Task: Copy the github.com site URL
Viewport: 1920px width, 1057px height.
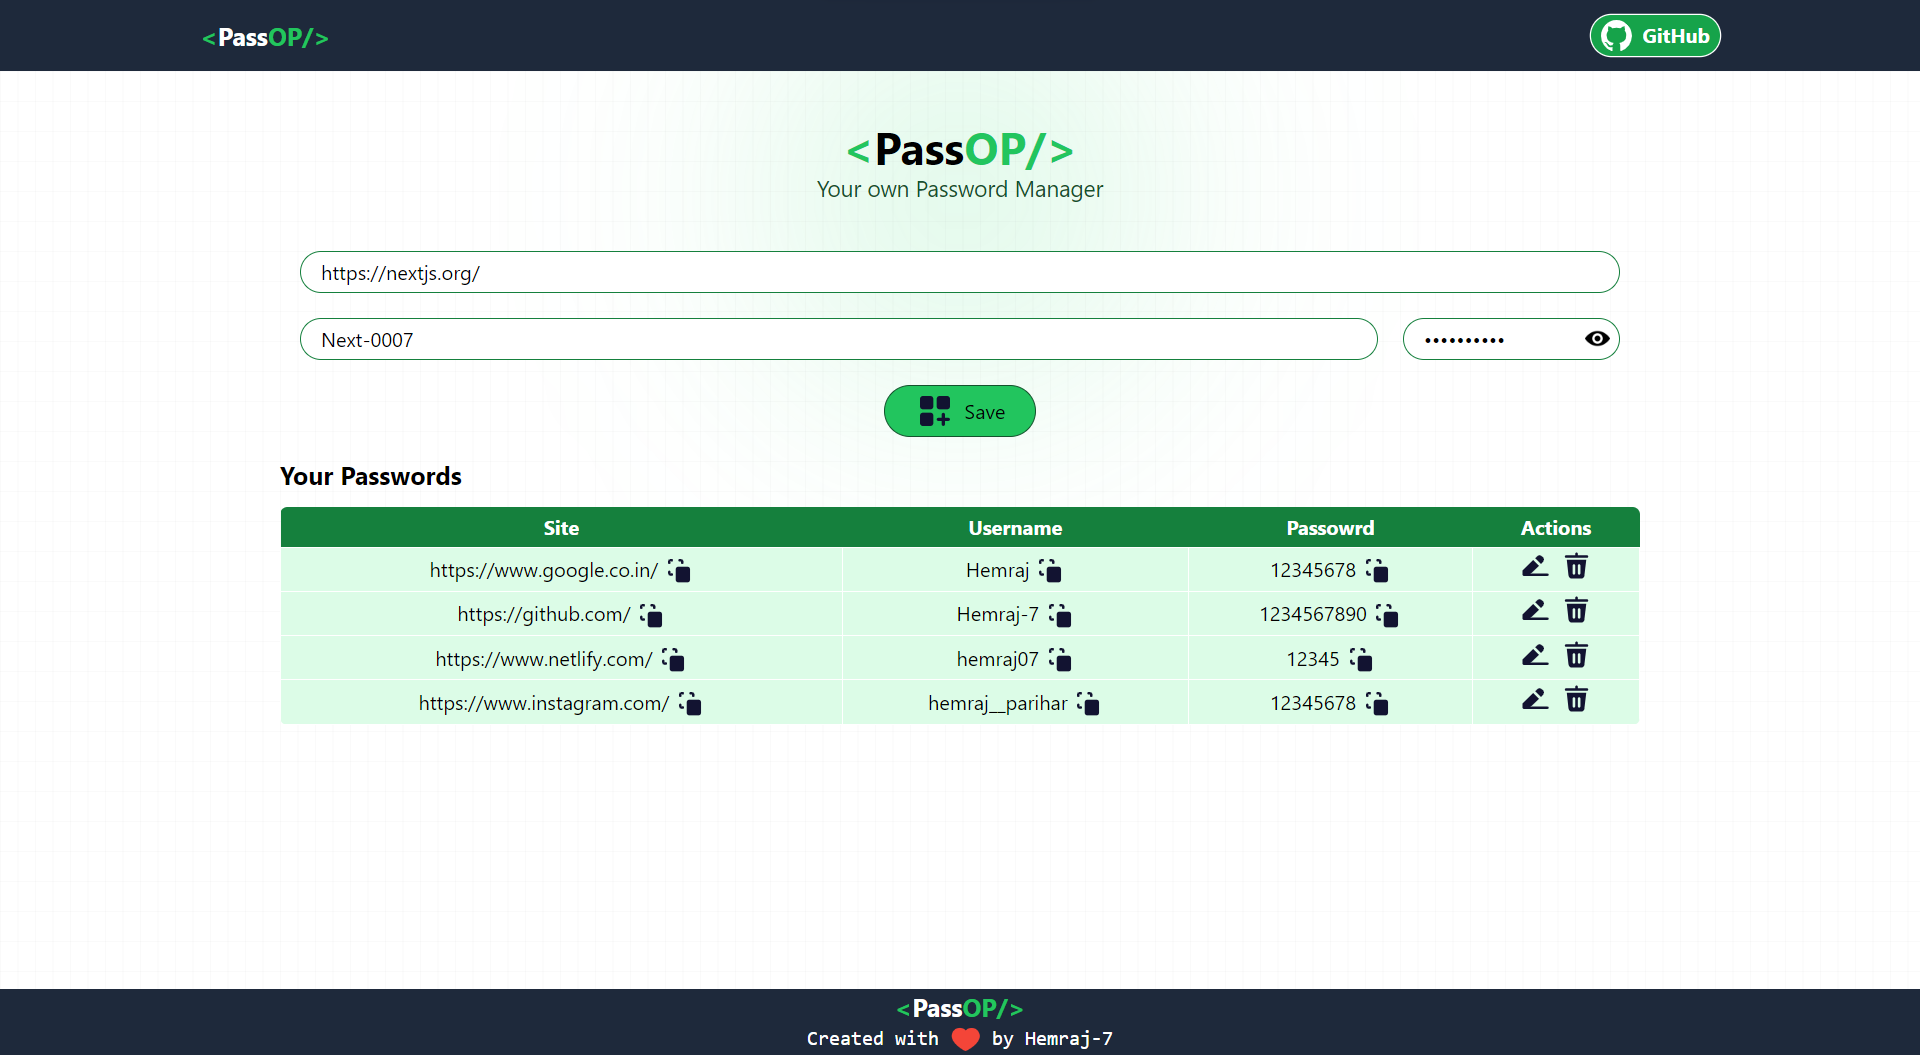Action: tap(651, 615)
